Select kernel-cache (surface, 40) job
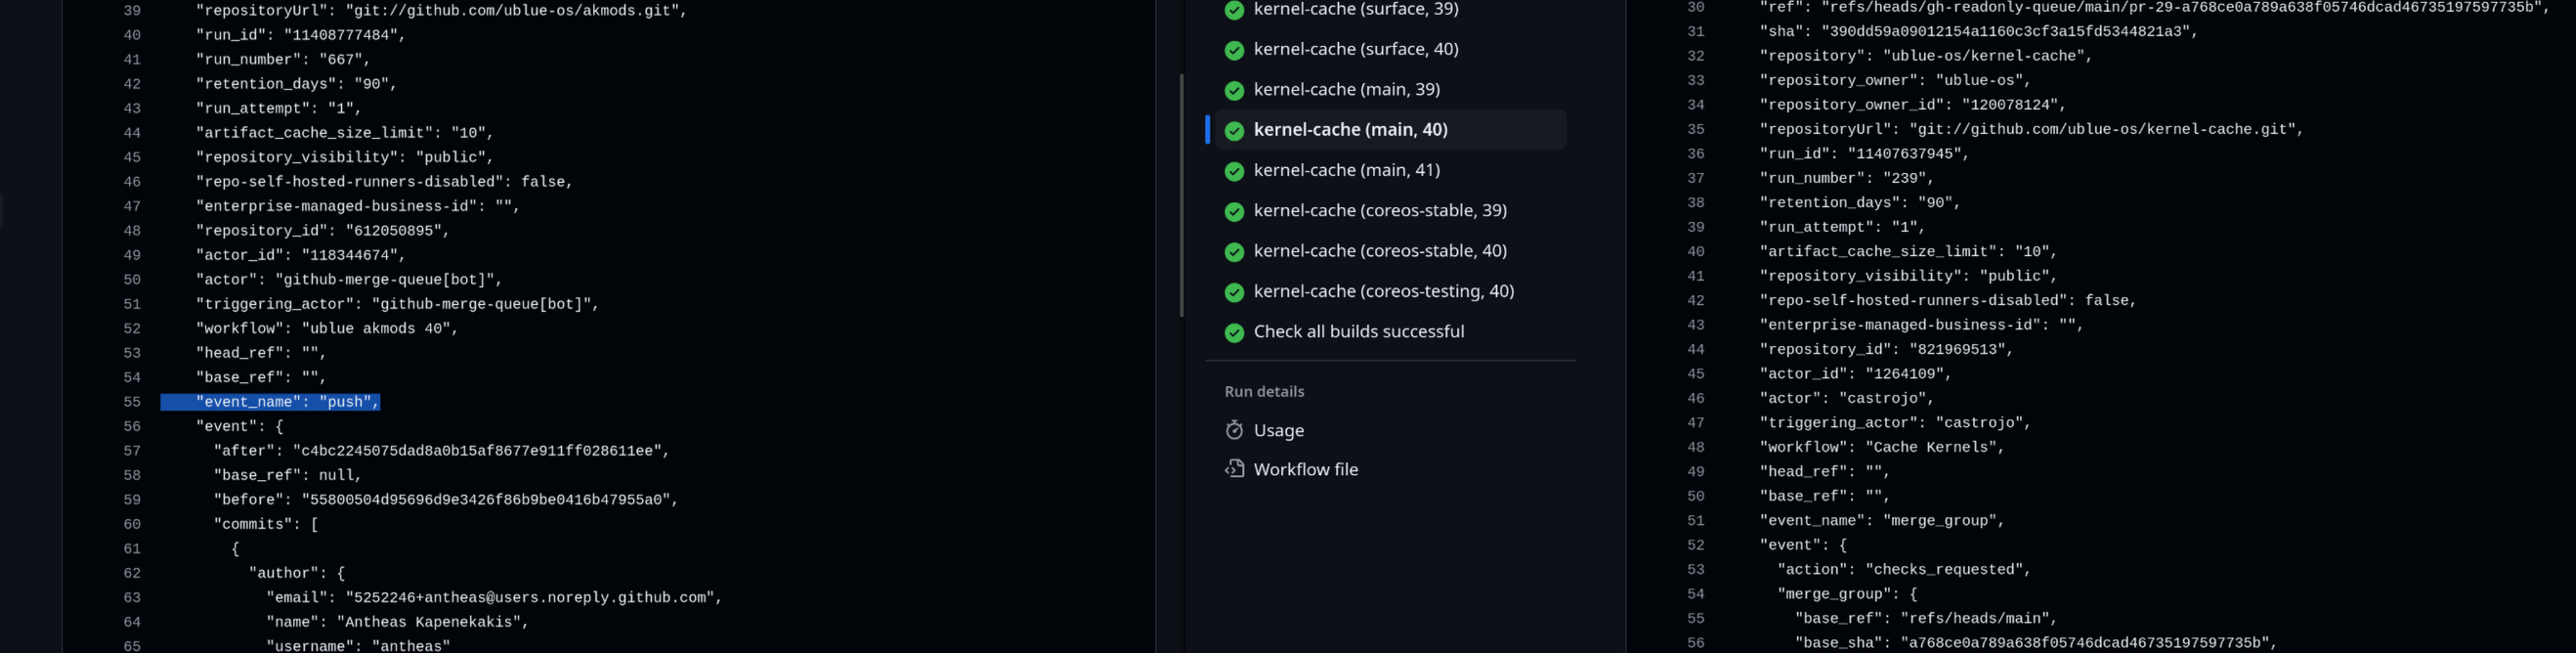Viewport: 2576px width, 653px height. pyautogui.click(x=1355, y=49)
